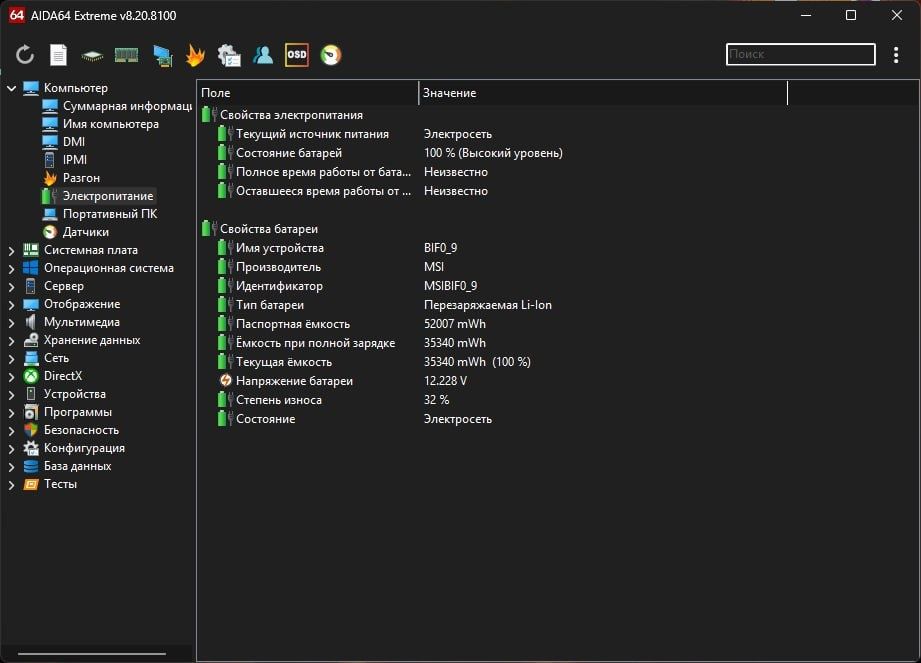Open the monitor diagnostics toolbar icon
The image size is (921, 663).
tap(162, 56)
